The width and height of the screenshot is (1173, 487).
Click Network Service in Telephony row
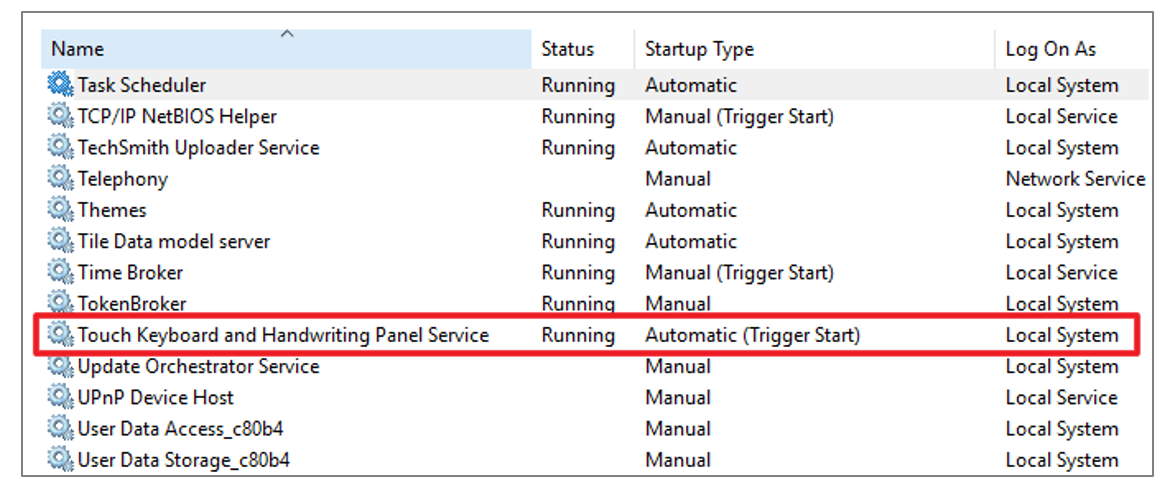click(x=1075, y=179)
